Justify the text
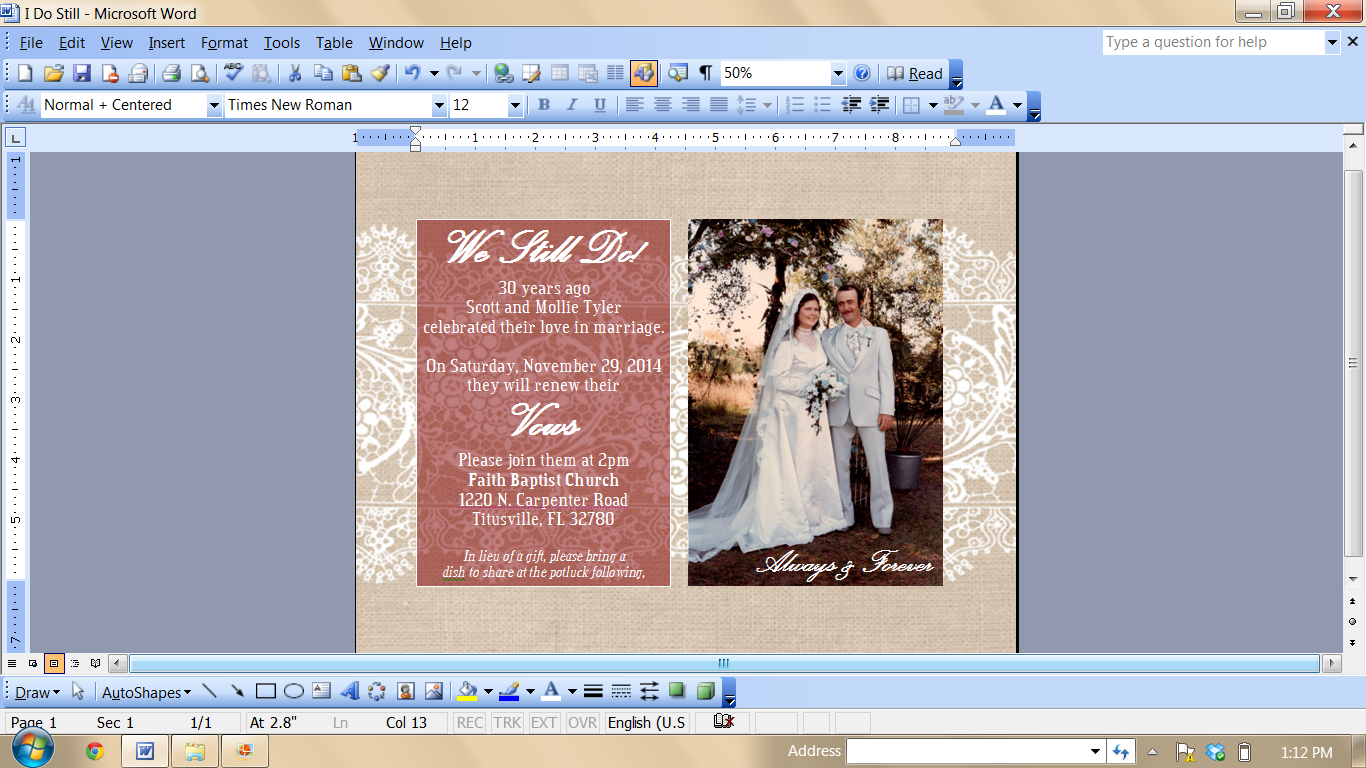This screenshot has height=768, width=1366. (718, 105)
